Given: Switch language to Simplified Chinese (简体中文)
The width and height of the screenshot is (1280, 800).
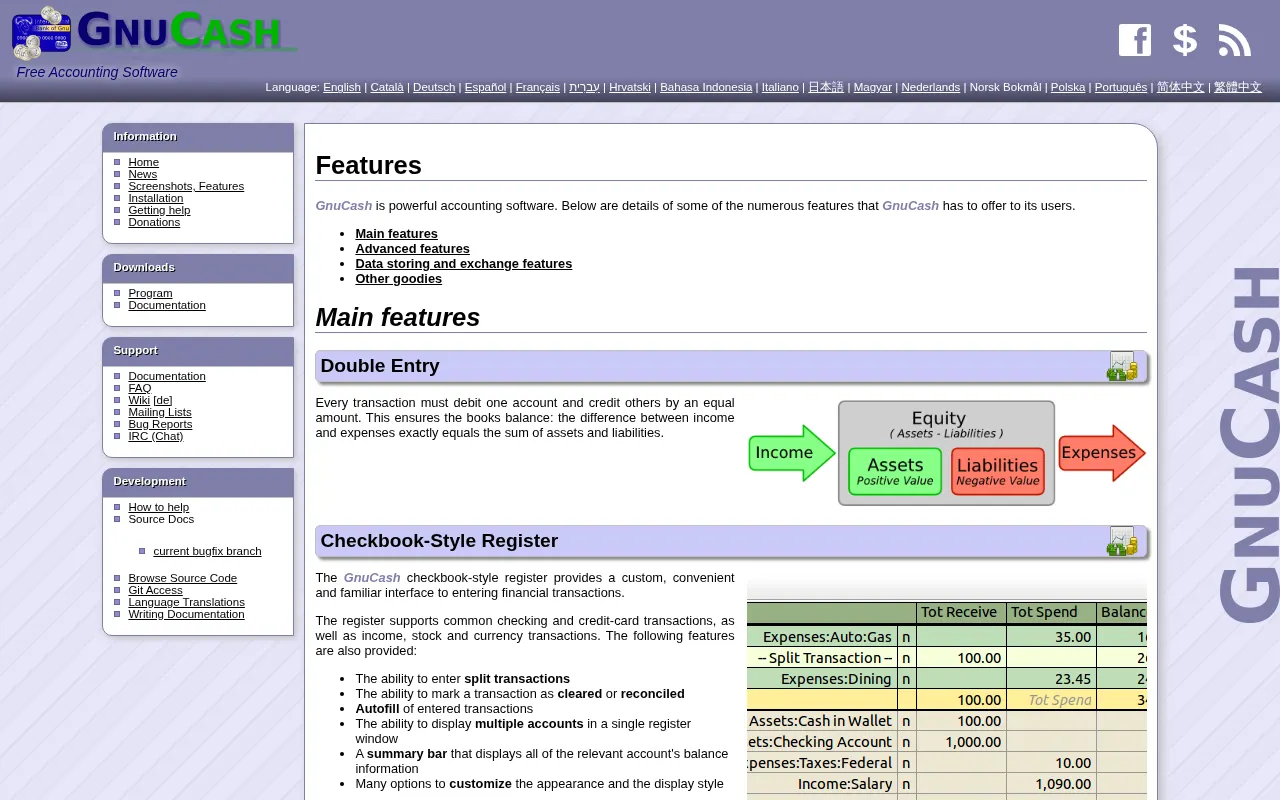Looking at the screenshot, I should click(x=1181, y=88).
